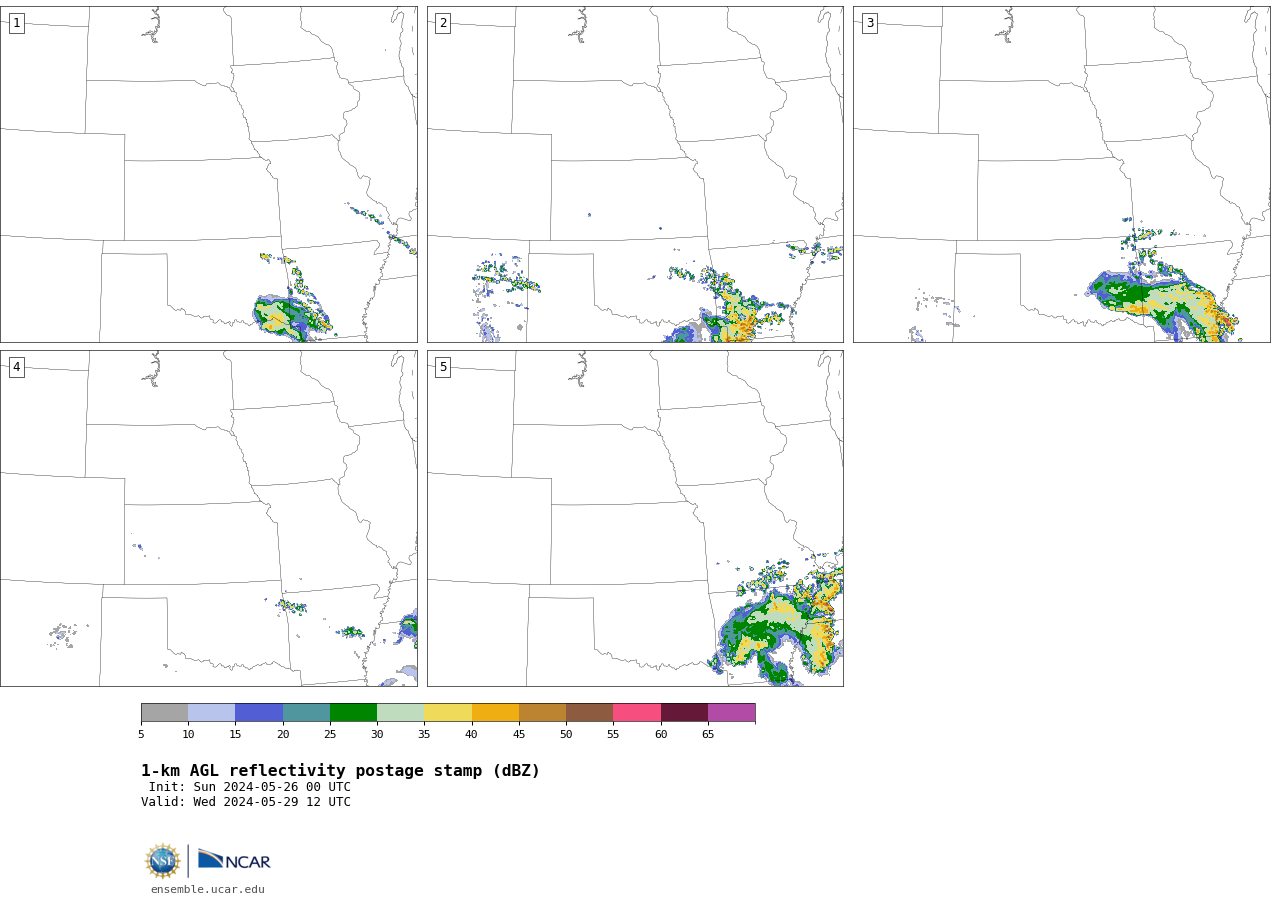Click the number label of panel 4

point(17,367)
